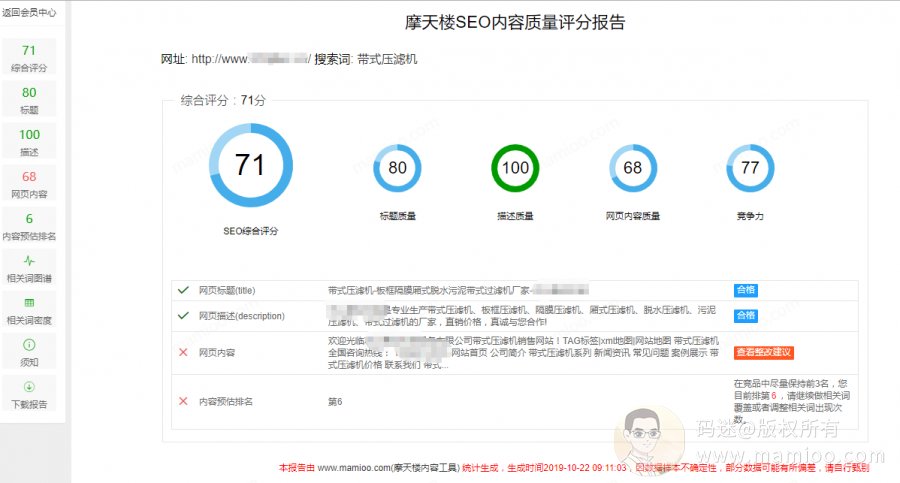The width and height of the screenshot is (900, 483).
Task: Select 标题 score 80 sidebar item
Action: tap(29, 100)
